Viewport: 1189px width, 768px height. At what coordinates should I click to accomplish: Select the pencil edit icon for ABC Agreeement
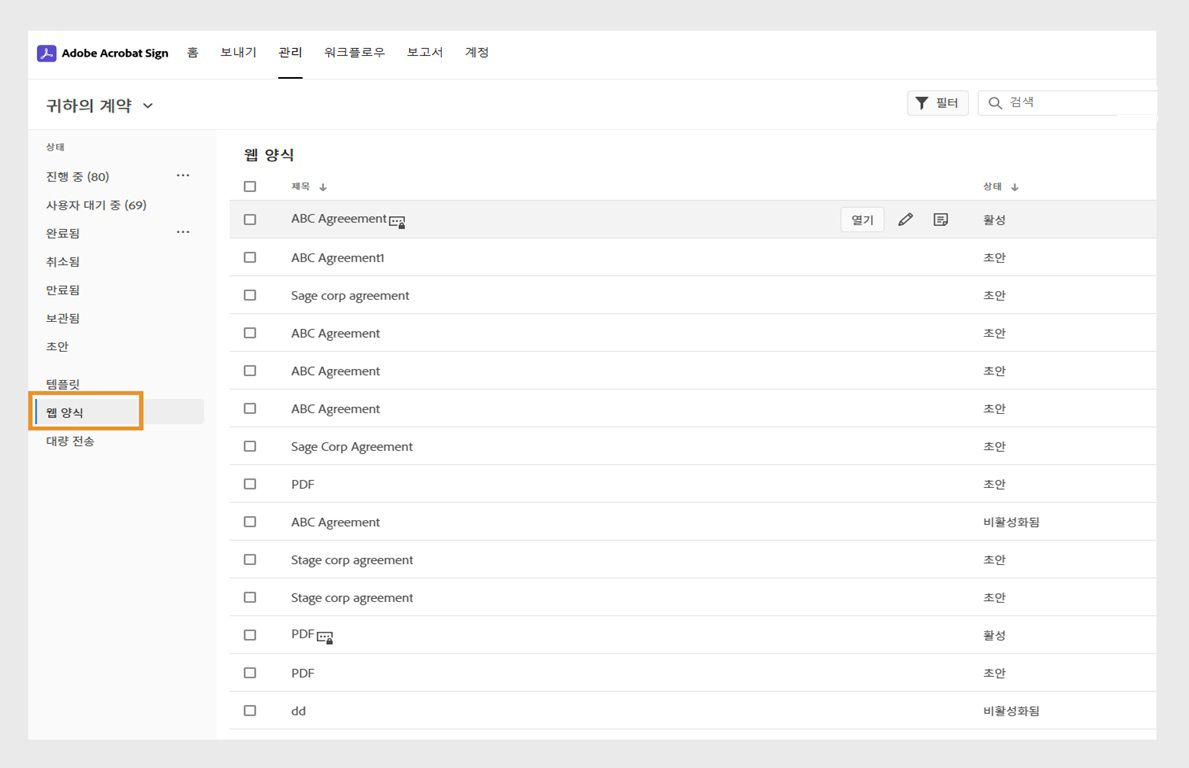(x=905, y=219)
